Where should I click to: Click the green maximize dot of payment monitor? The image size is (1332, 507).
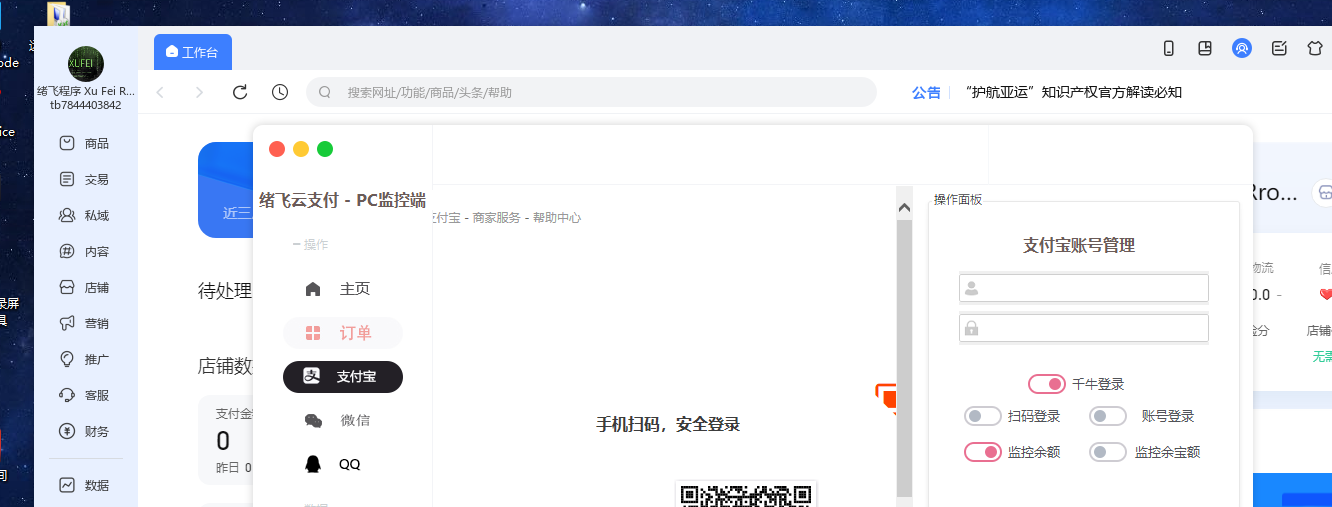325,149
